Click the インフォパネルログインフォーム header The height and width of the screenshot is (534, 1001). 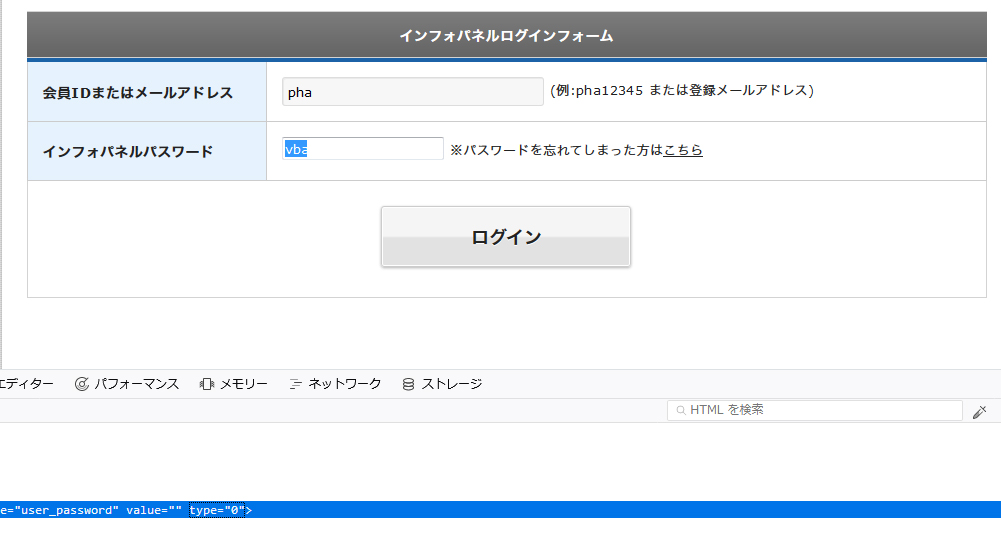pyautogui.click(x=506, y=36)
